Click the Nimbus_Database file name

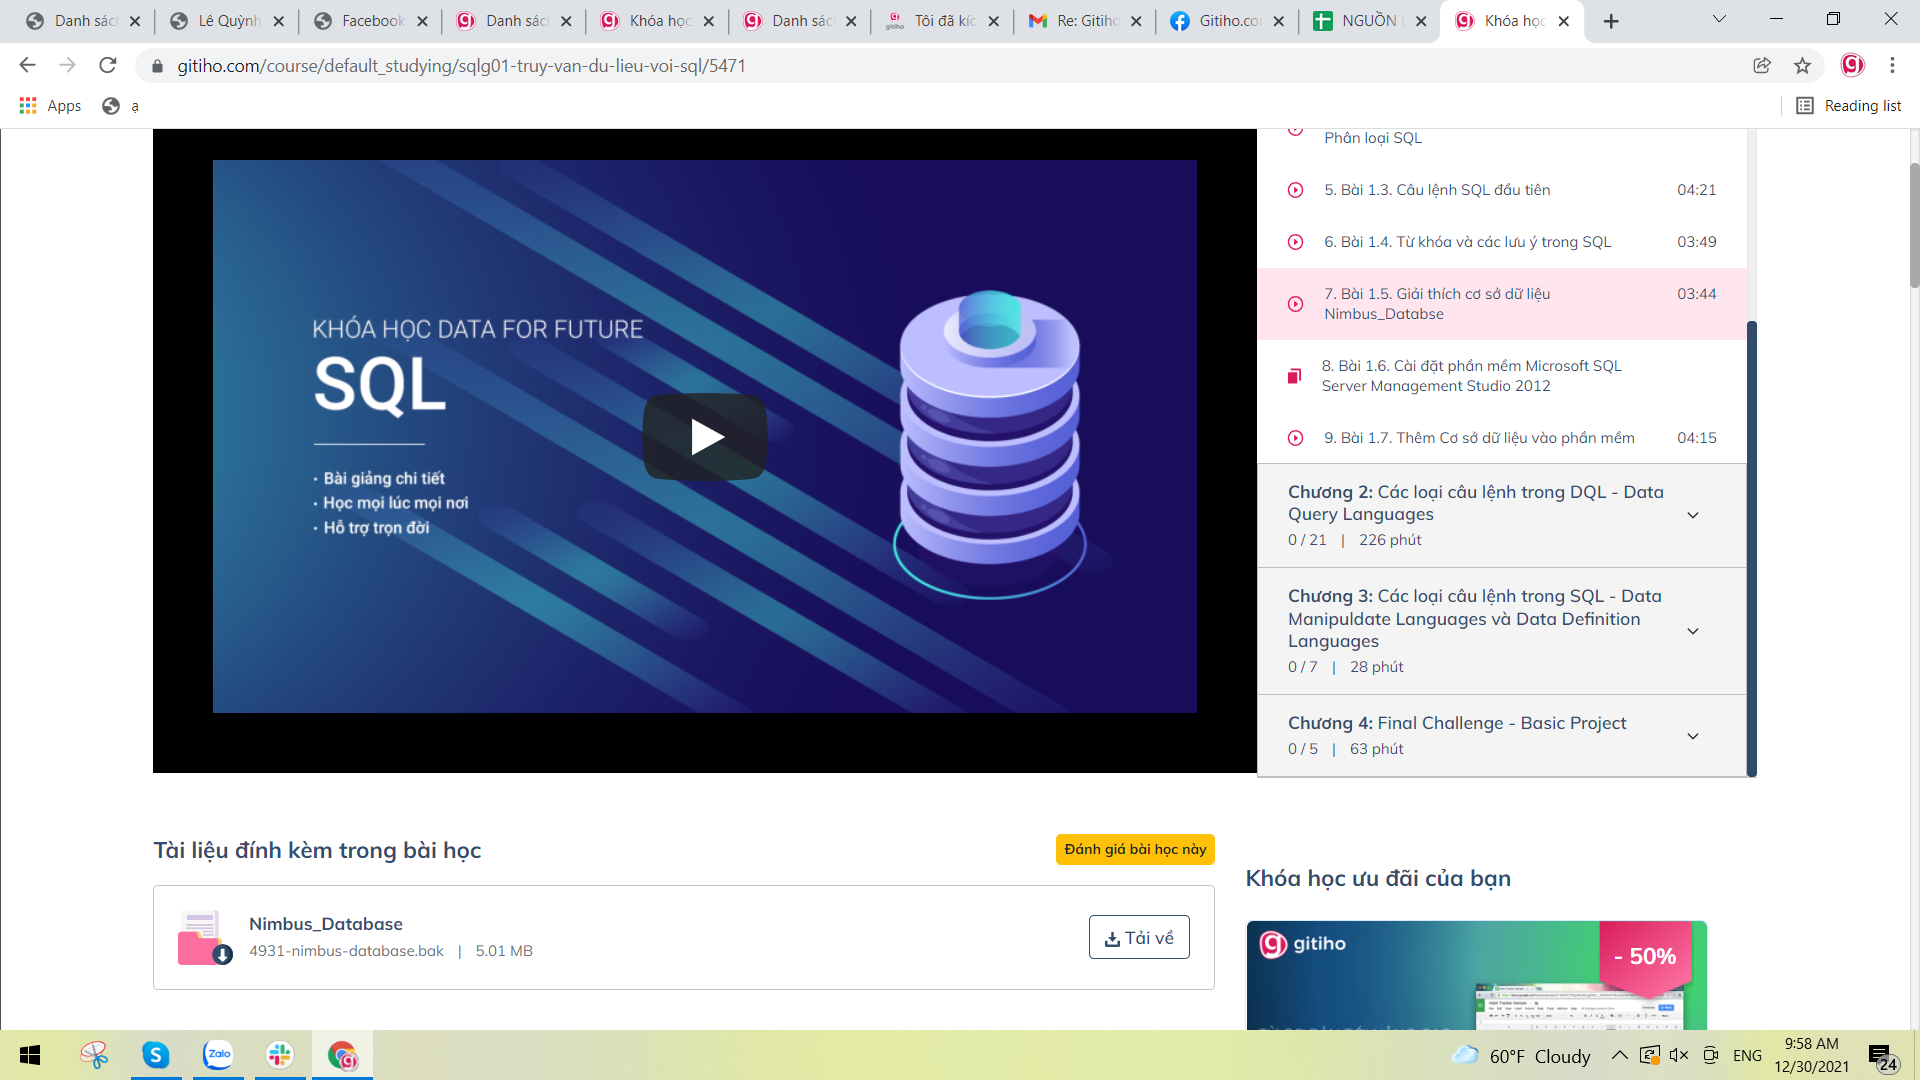[326, 924]
